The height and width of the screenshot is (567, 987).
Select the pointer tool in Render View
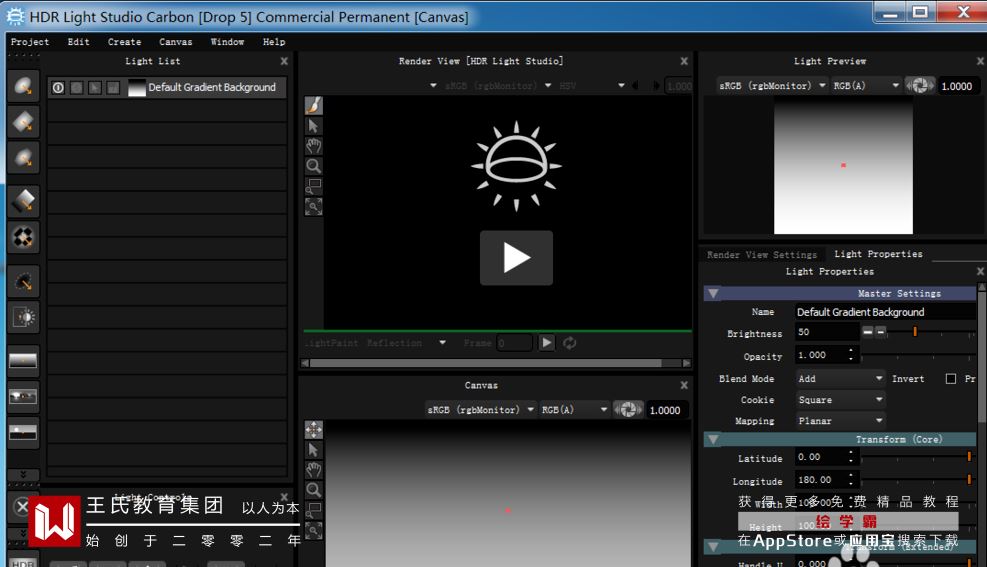click(x=313, y=126)
